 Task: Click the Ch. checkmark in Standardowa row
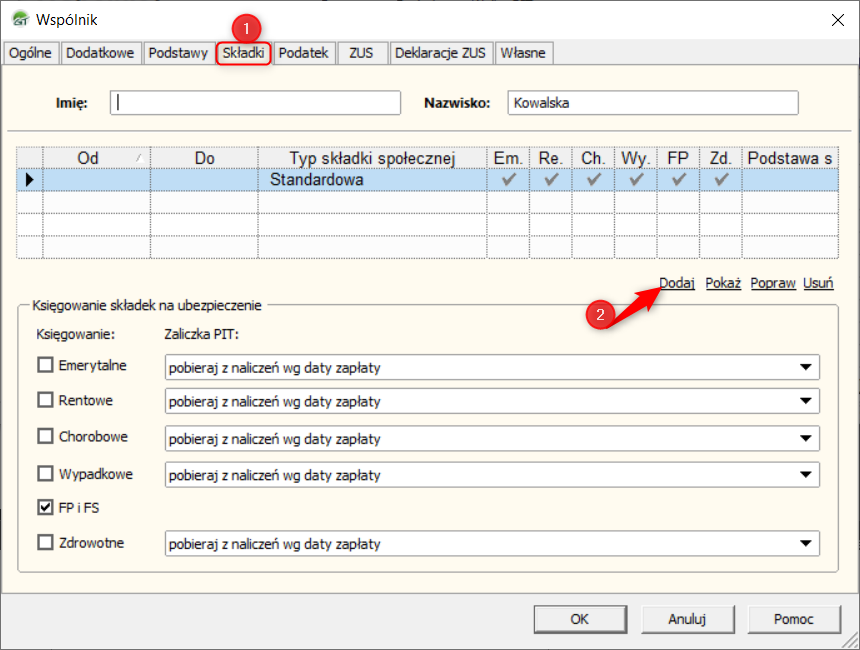593,179
